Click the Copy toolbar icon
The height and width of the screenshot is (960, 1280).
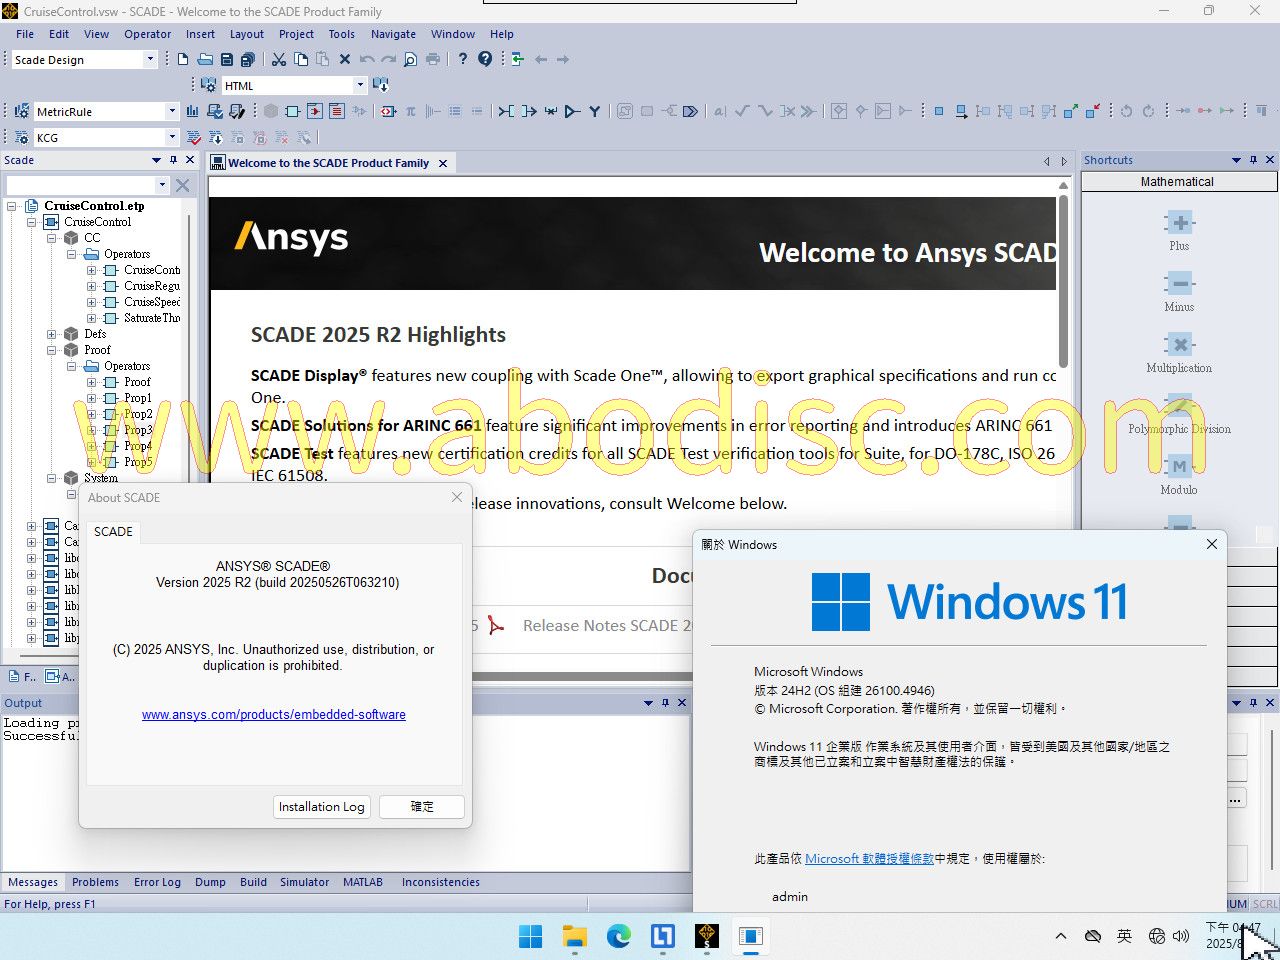point(301,60)
